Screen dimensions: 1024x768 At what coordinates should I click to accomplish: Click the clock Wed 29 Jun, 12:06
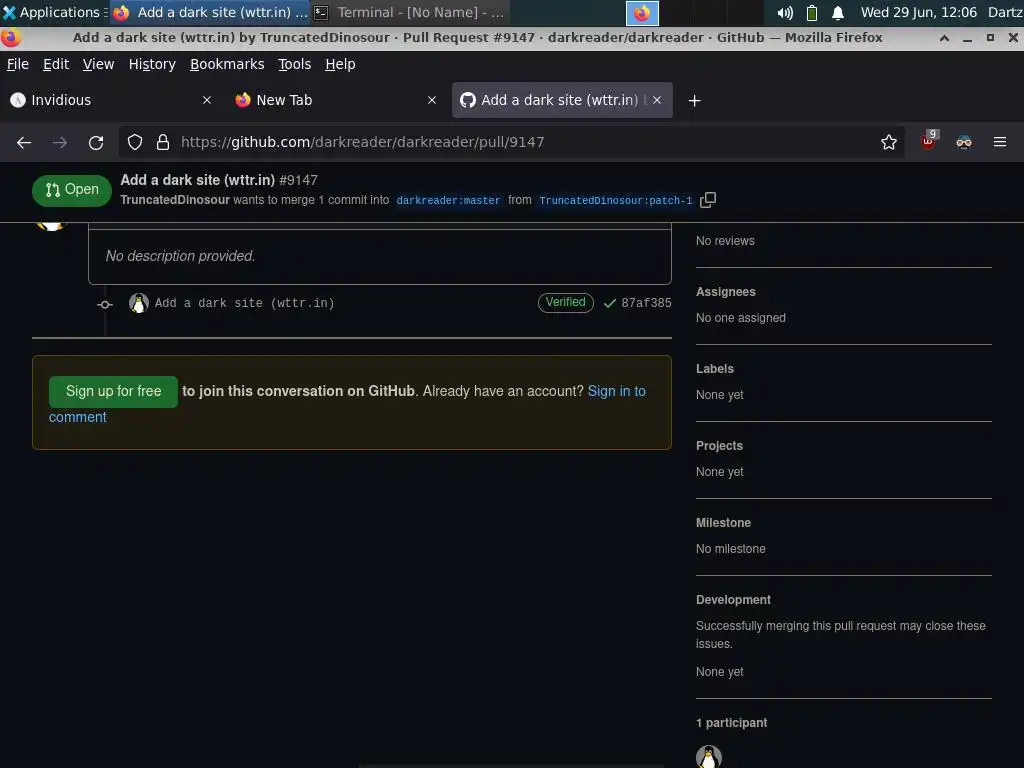[918, 12]
